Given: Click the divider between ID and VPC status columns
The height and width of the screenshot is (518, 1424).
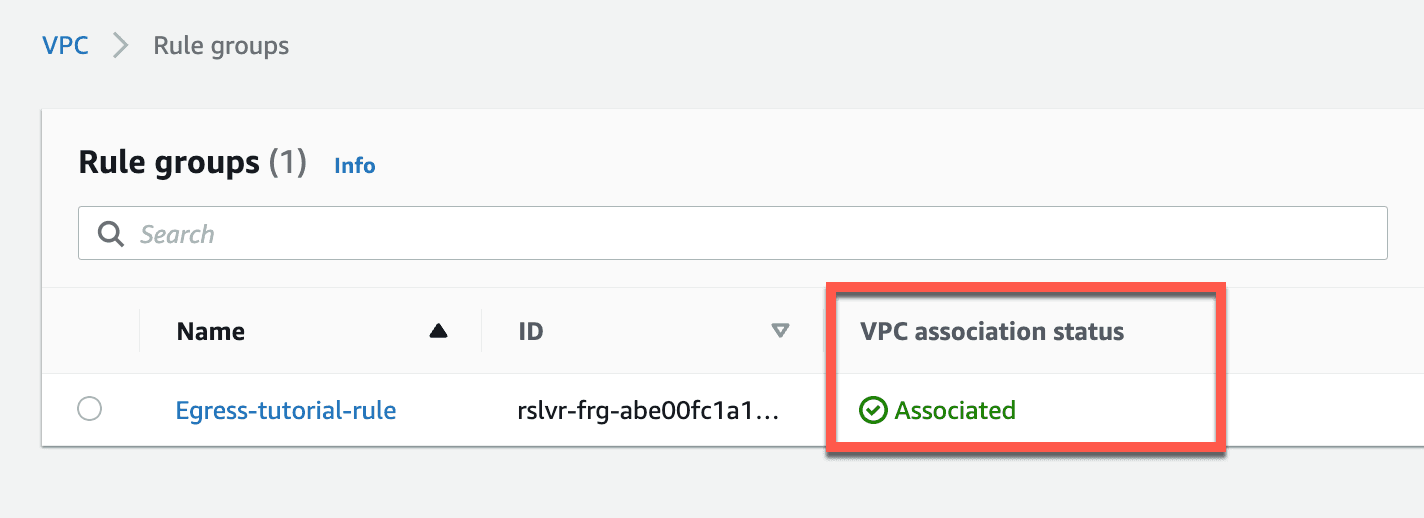Looking at the screenshot, I should pyautogui.click(x=825, y=331).
